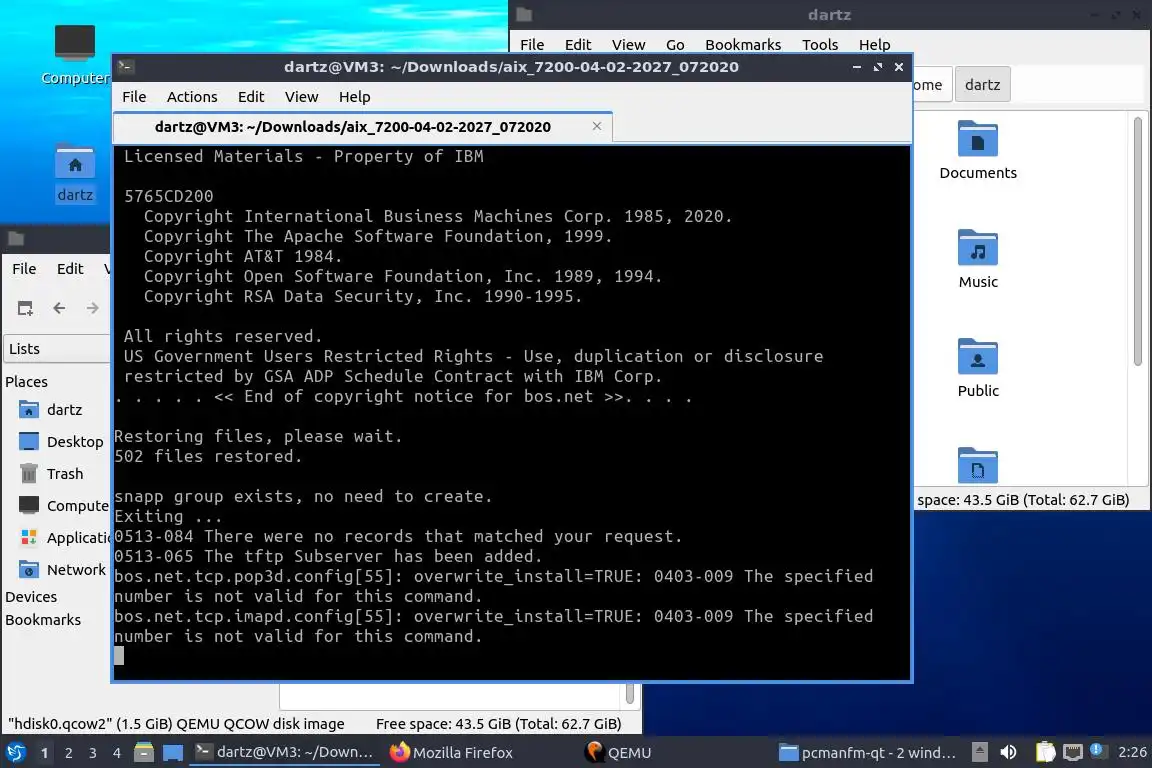Open the Help menu in the dartz file manager
The height and width of the screenshot is (768, 1152).
[874, 45]
